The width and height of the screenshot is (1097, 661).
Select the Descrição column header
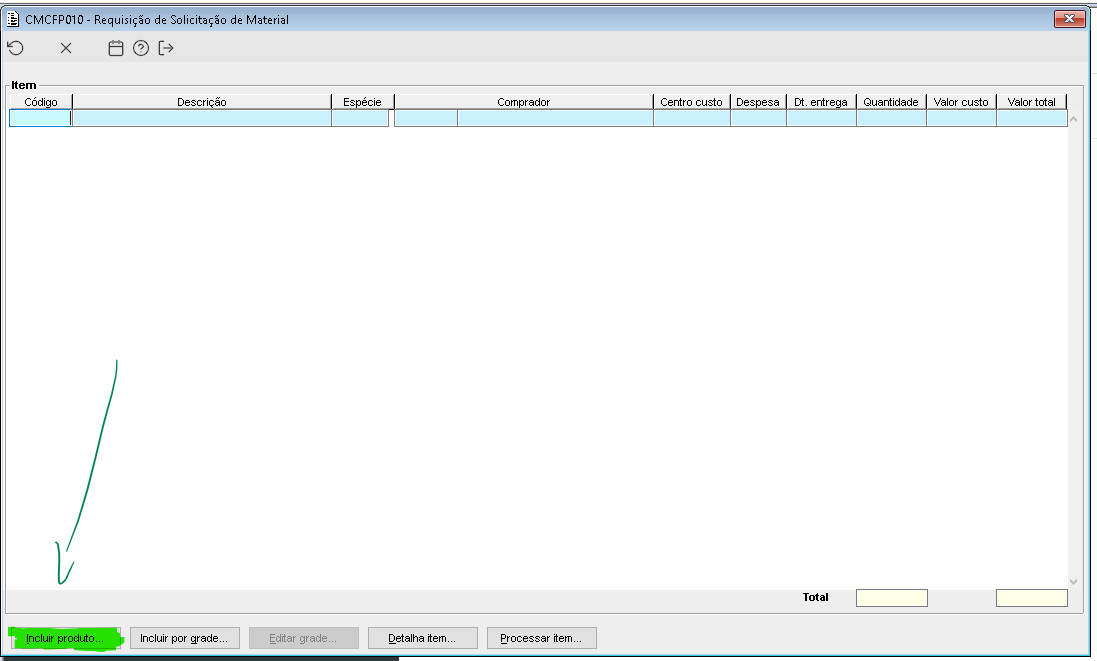(x=202, y=102)
